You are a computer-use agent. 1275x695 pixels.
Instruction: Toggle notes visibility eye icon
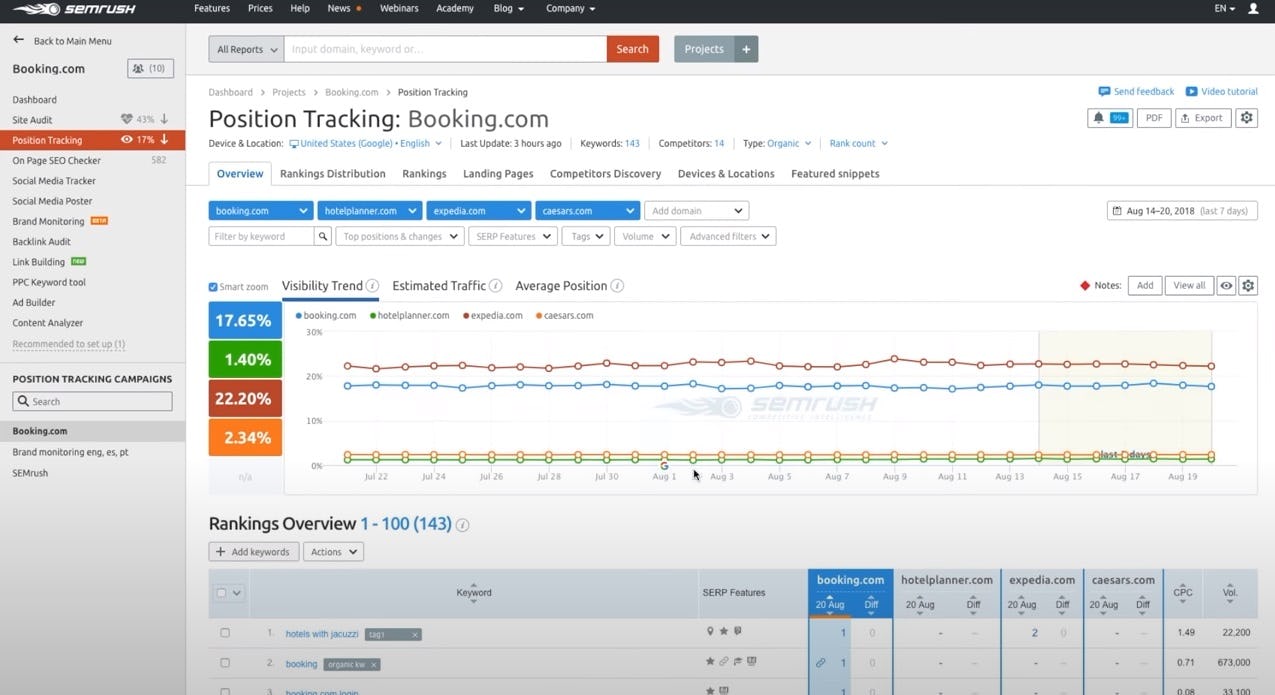[1226, 286]
